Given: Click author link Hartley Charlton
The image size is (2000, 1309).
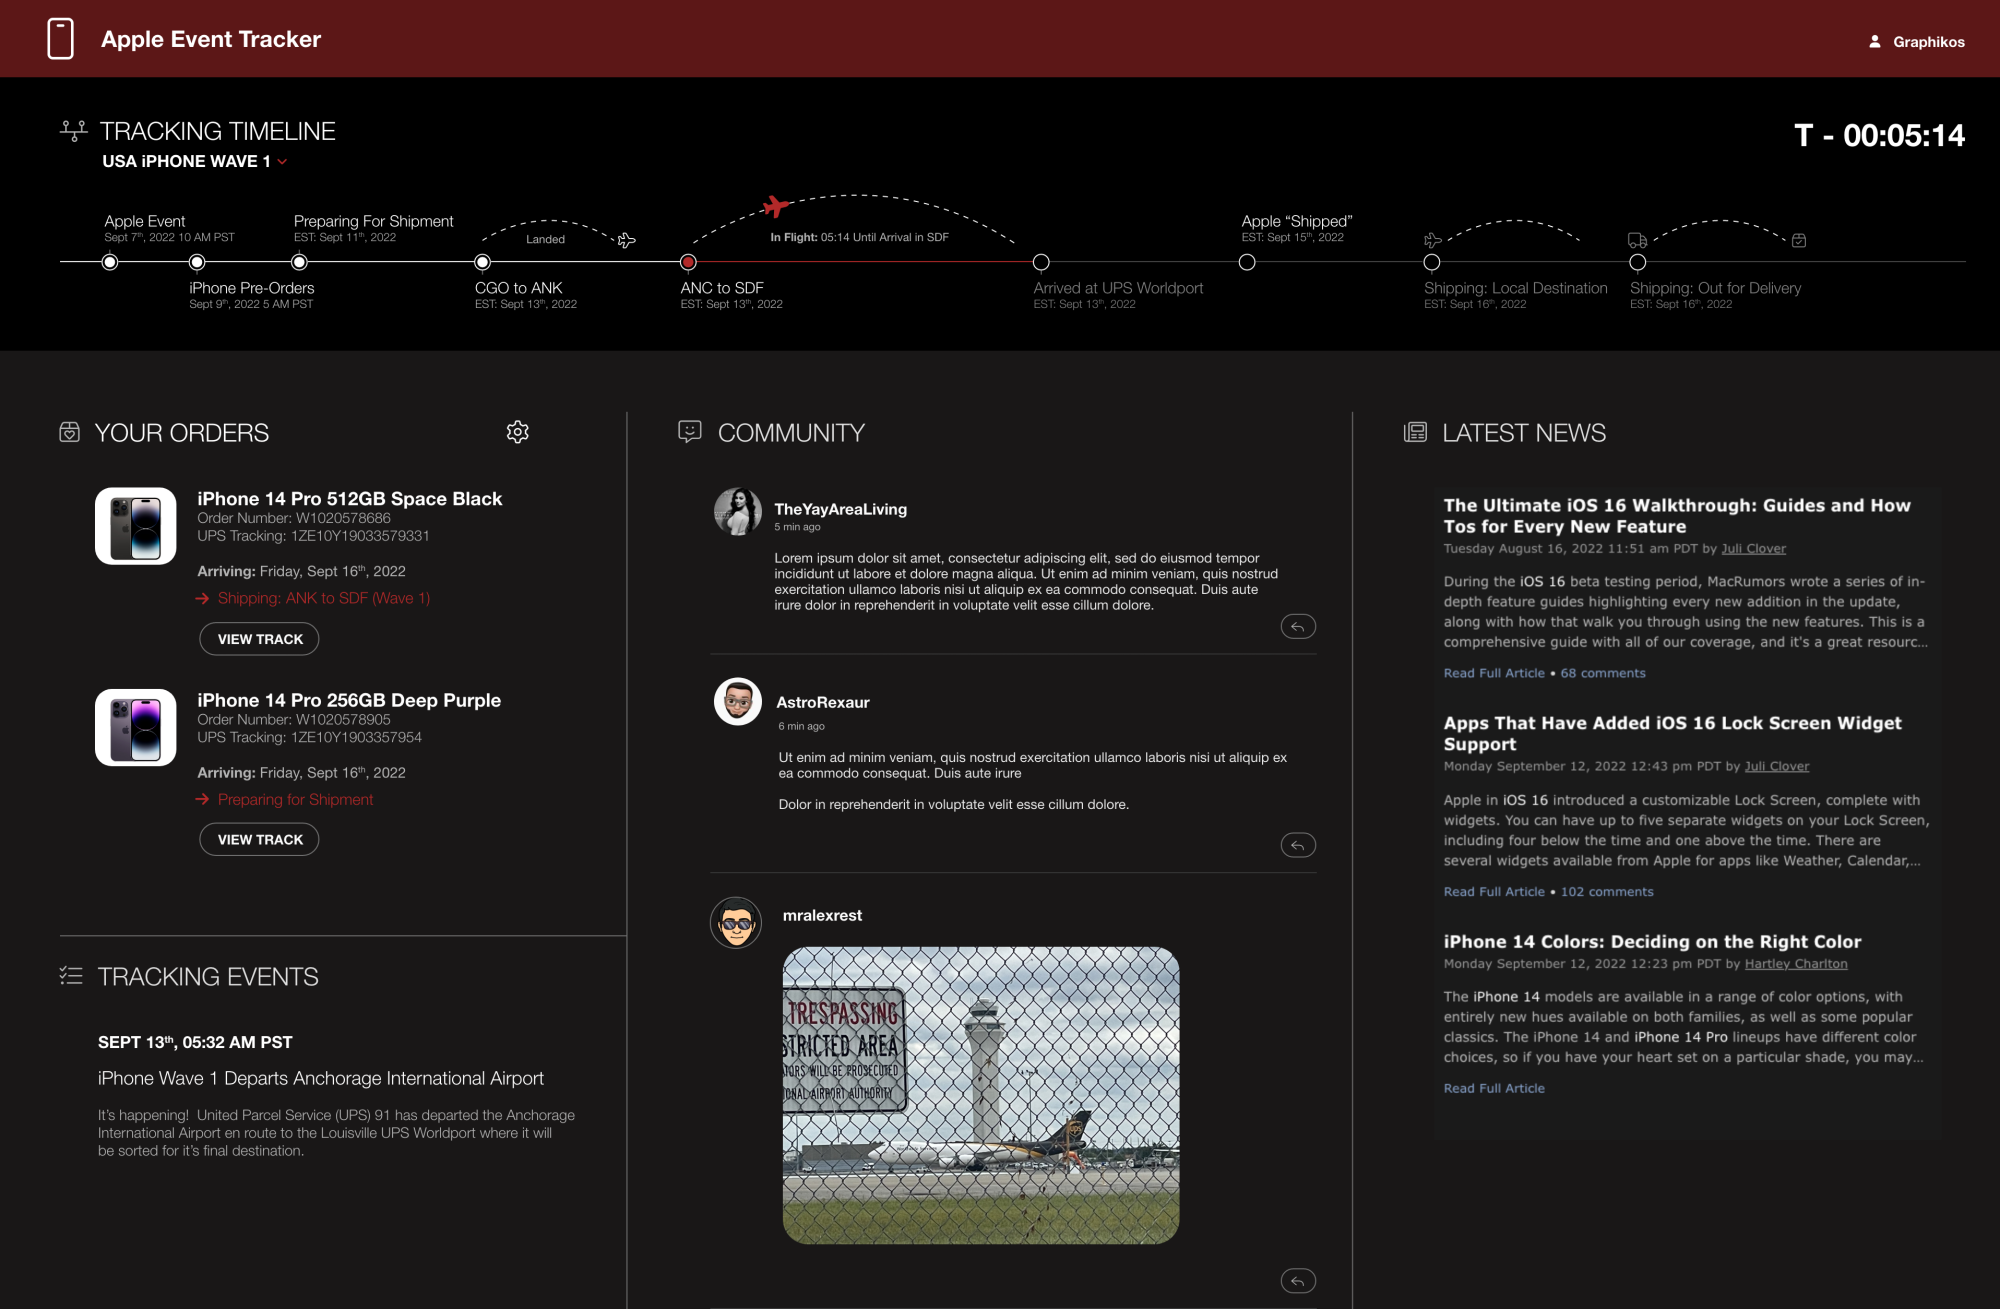Looking at the screenshot, I should coord(1795,964).
